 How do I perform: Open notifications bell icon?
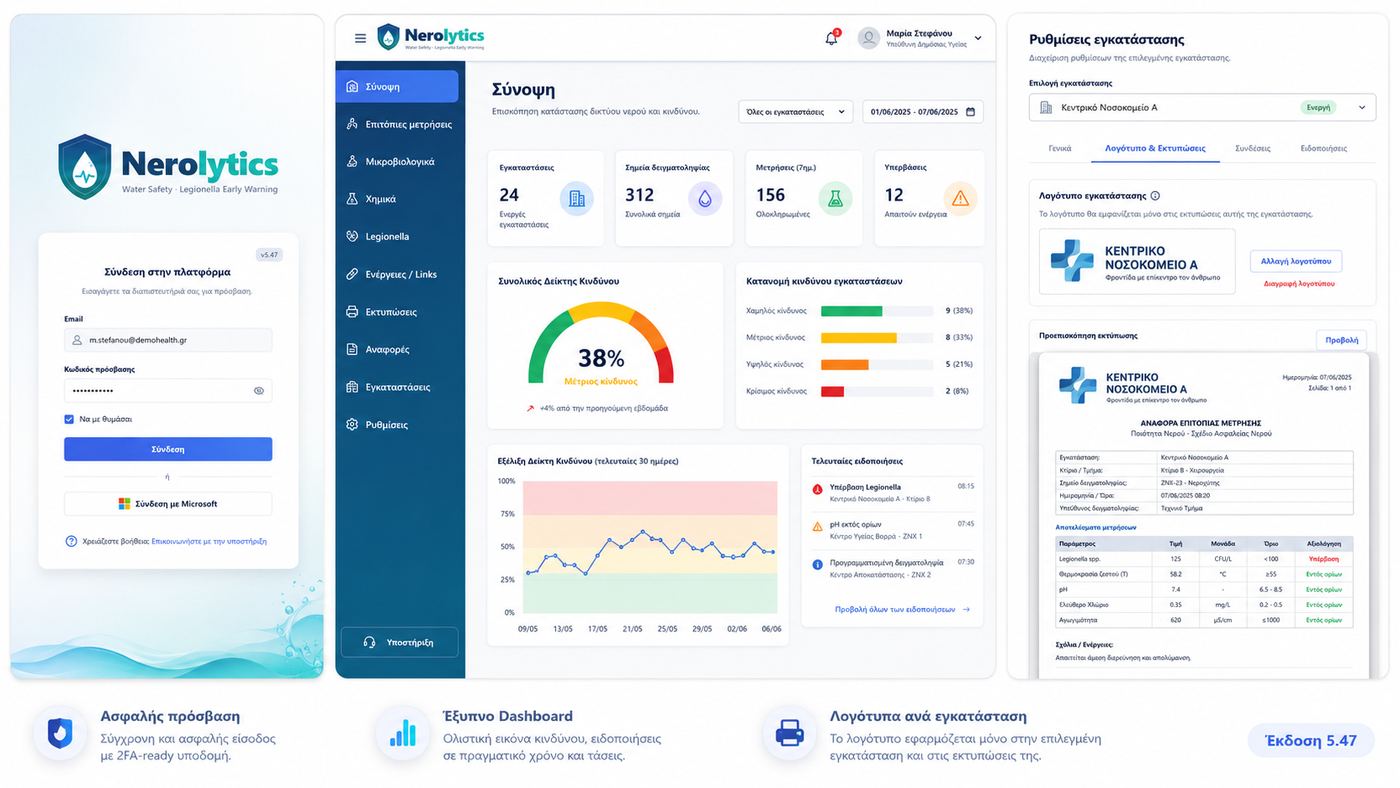(x=831, y=38)
